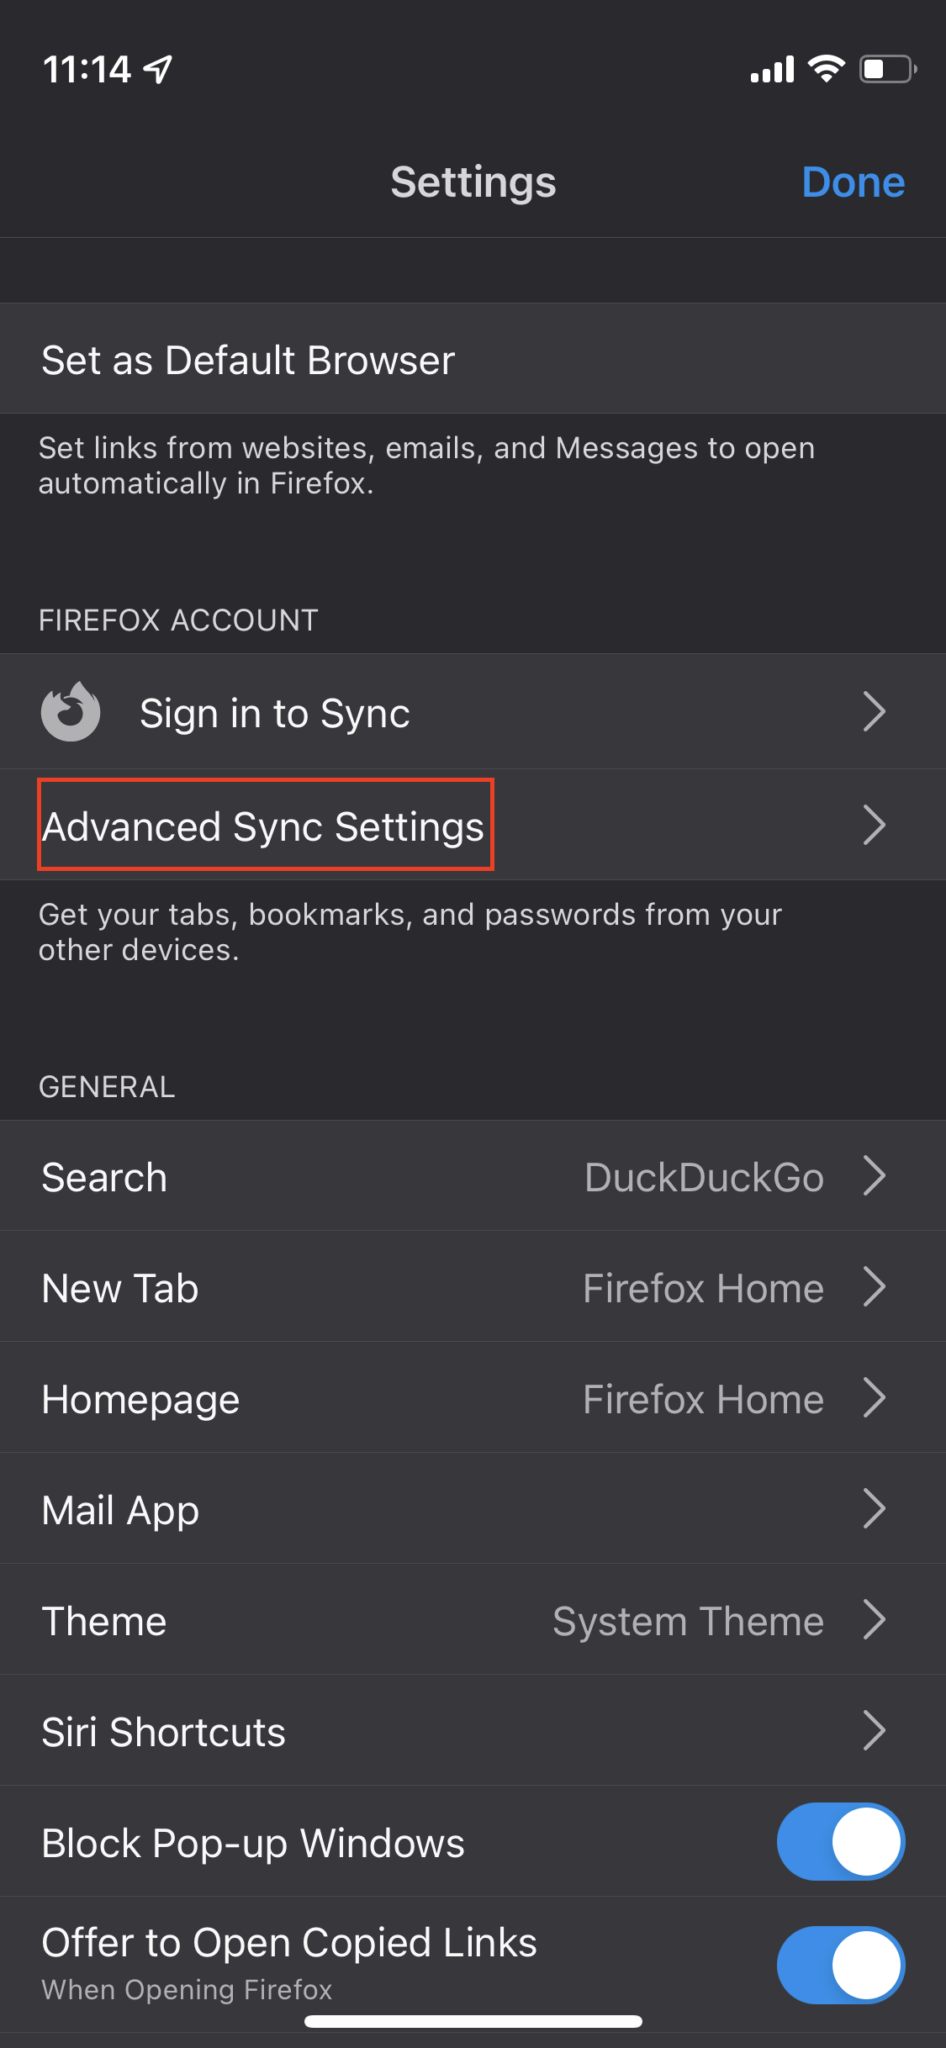Tap Set as Default Browser

(248, 360)
